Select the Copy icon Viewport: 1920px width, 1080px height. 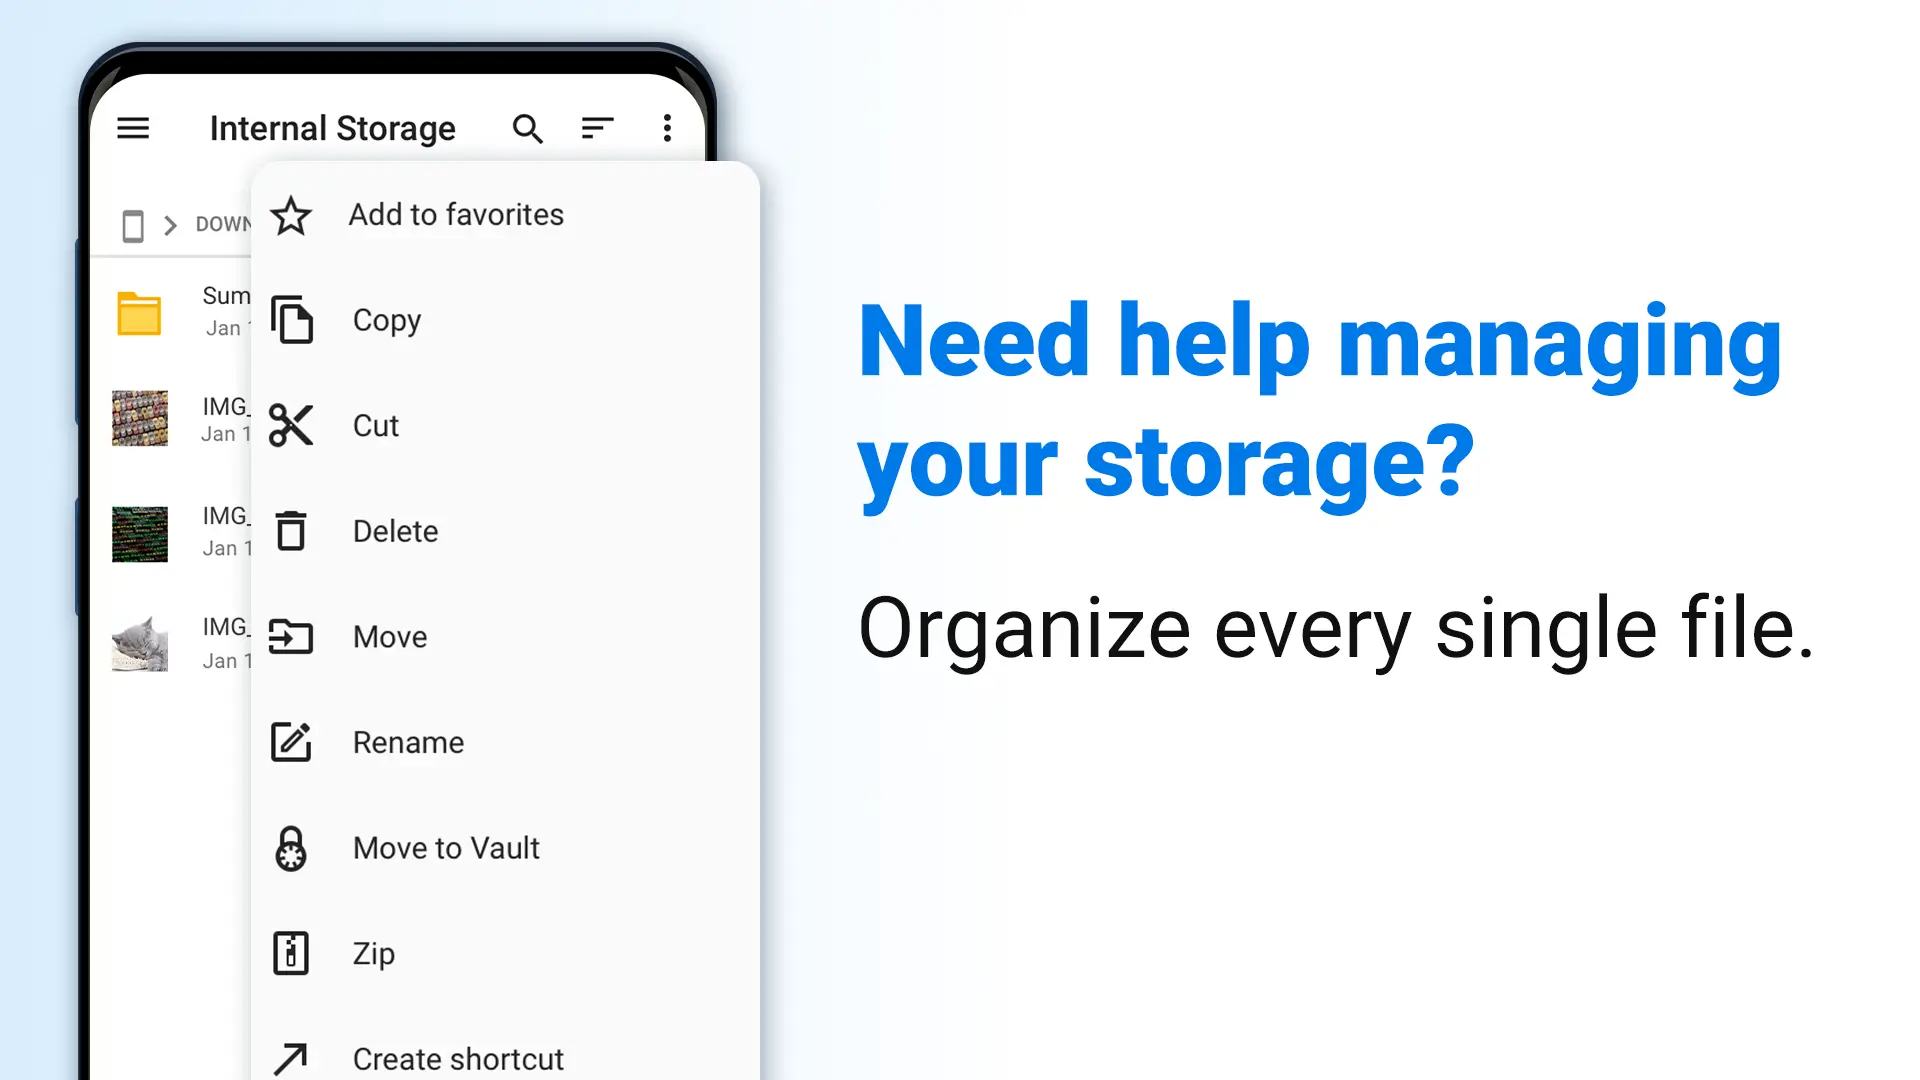(291, 319)
